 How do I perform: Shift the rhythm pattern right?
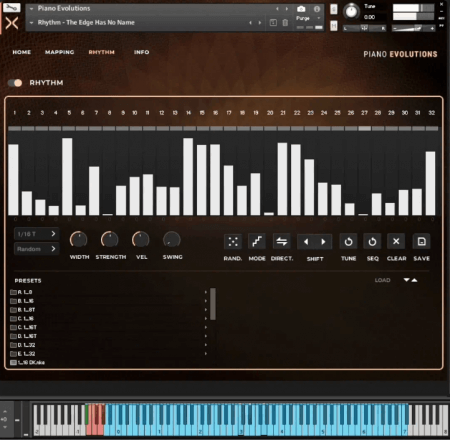pos(323,242)
